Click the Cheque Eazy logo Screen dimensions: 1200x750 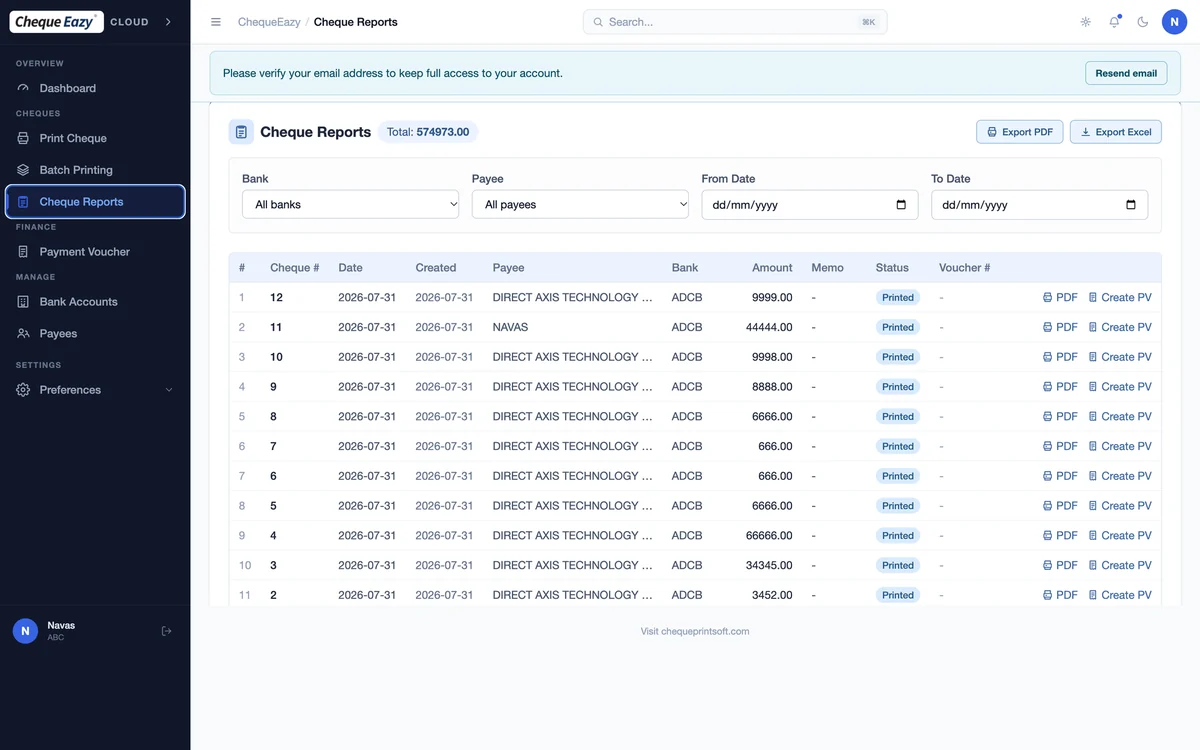tap(56, 22)
